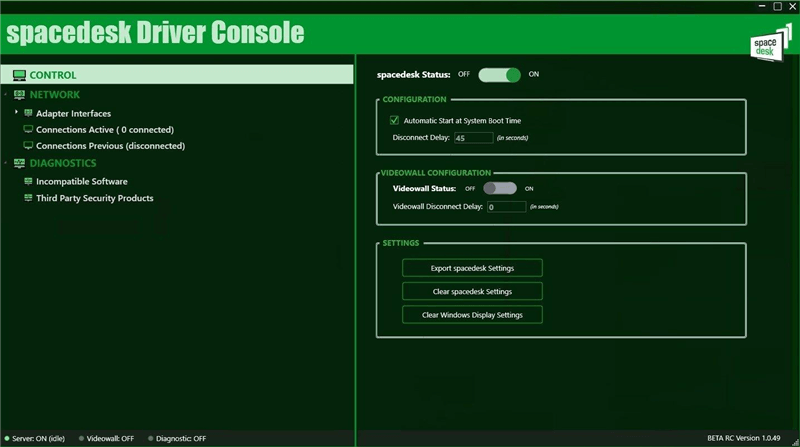Toggle the Videowall Status switch
Image resolution: width=800 pixels, height=447 pixels.
tap(499, 188)
